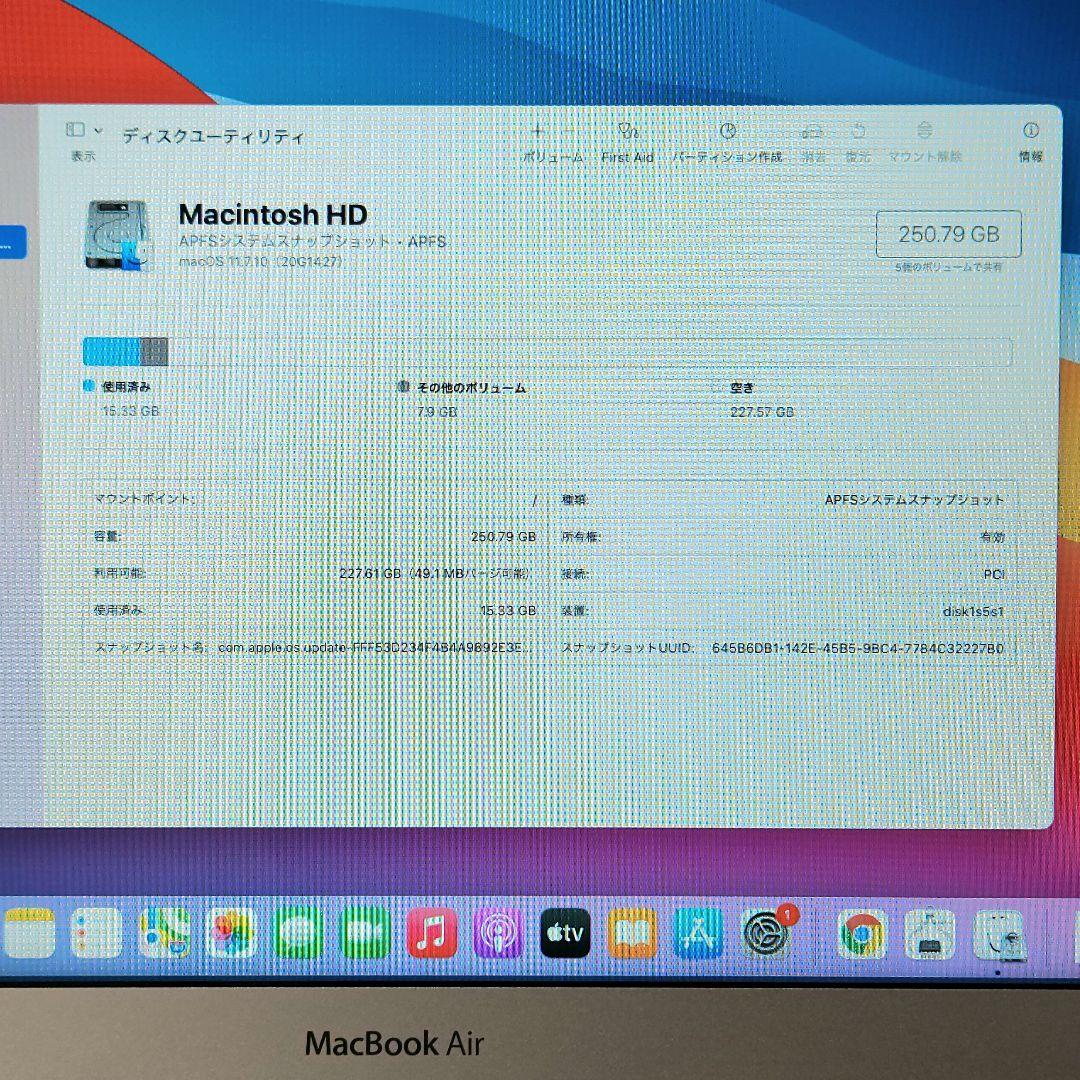Click Disk Utility icon in the Dock
Screen dimensions: 1080x1080
pyautogui.click(x=999, y=935)
